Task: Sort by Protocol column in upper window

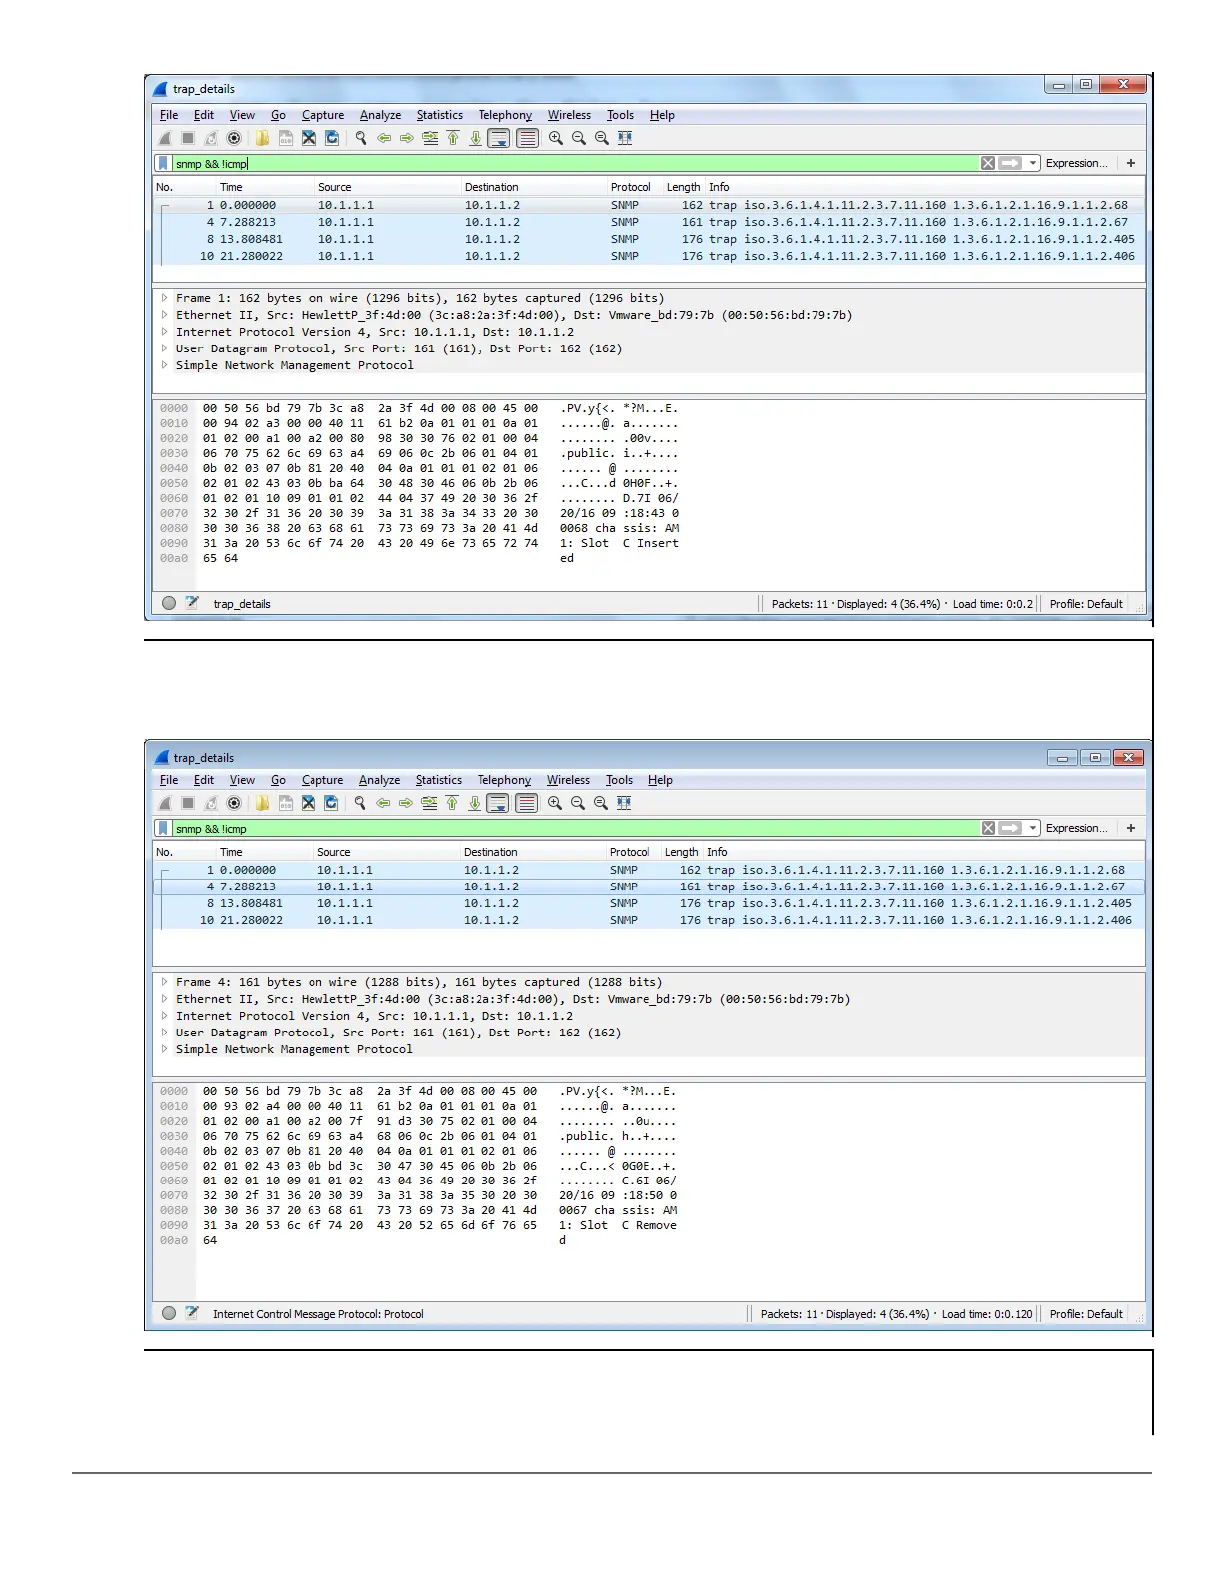Action: coord(631,187)
